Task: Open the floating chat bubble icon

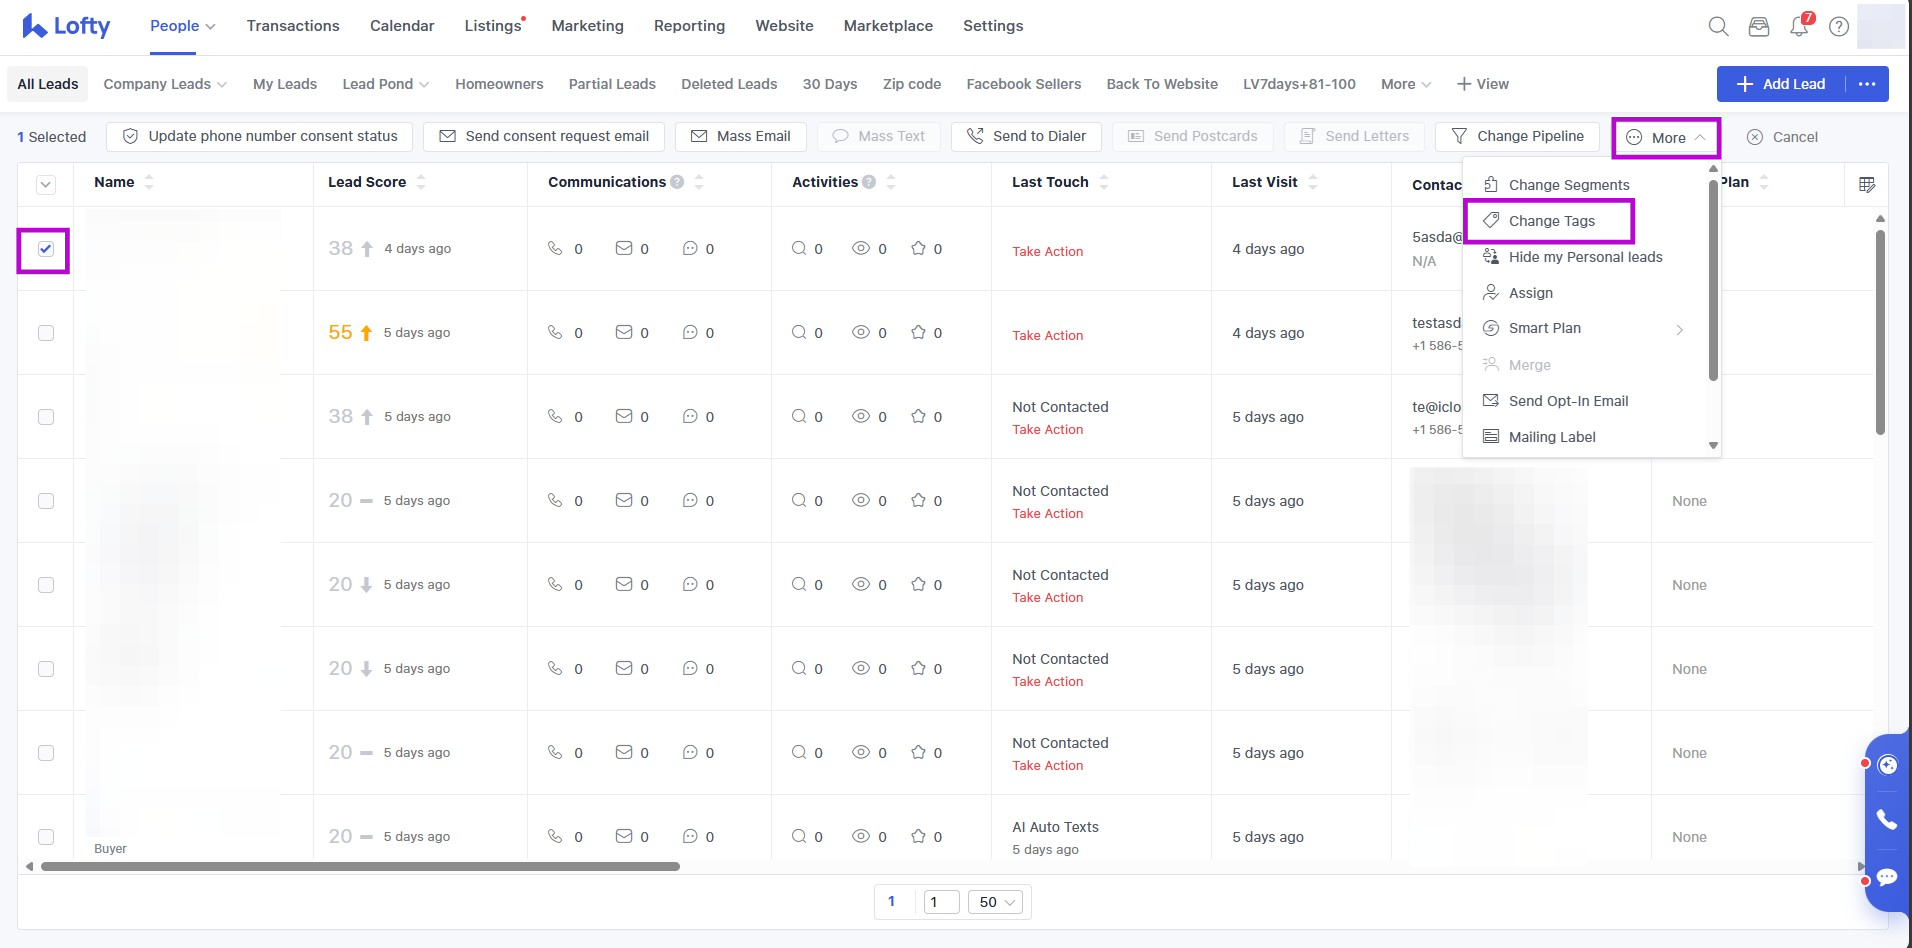Action: click(1886, 877)
